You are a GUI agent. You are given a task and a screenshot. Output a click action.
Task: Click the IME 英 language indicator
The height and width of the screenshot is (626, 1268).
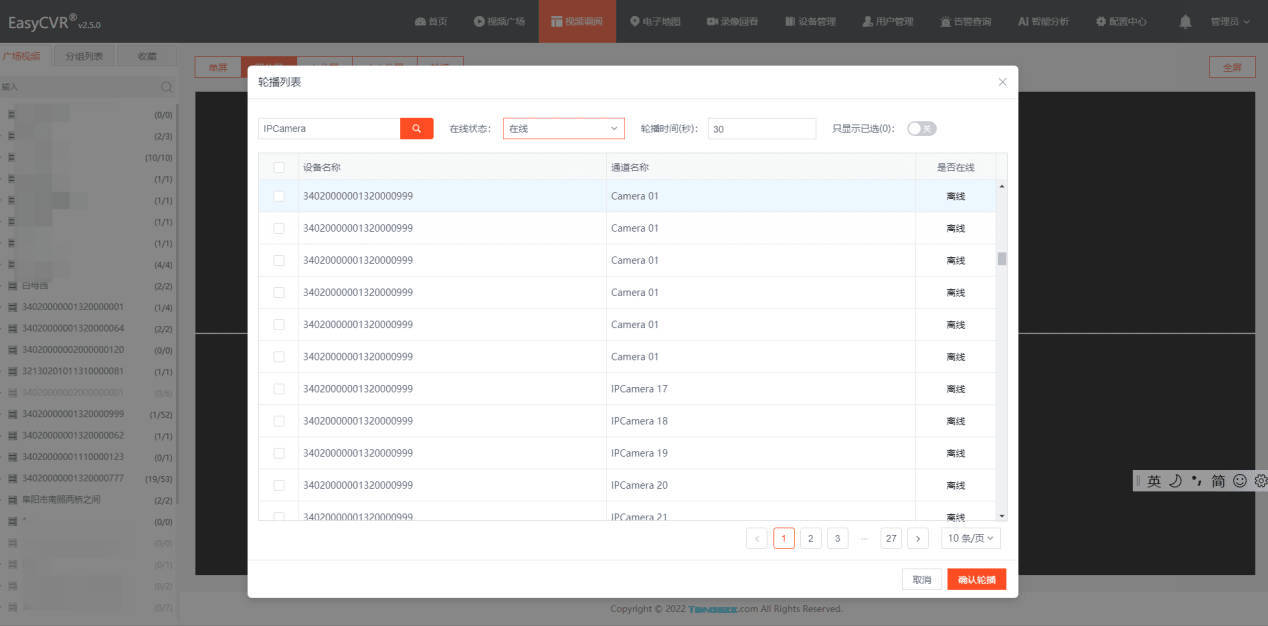(x=1154, y=481)
